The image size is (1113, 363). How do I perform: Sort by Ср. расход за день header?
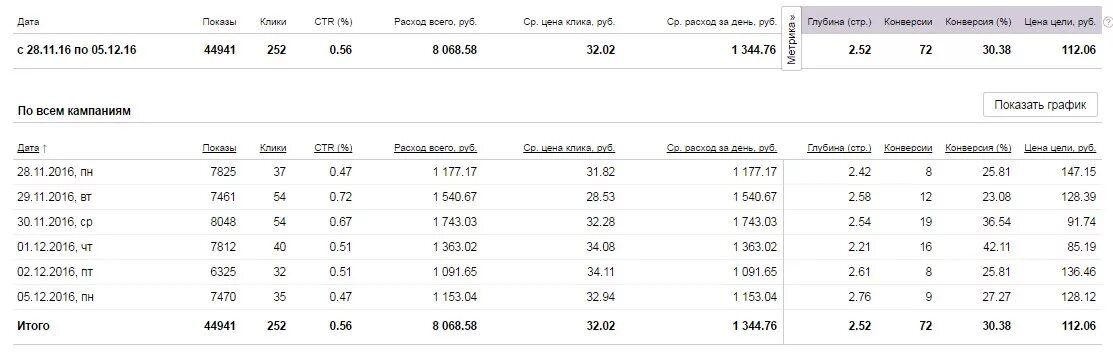pos(722,148)
